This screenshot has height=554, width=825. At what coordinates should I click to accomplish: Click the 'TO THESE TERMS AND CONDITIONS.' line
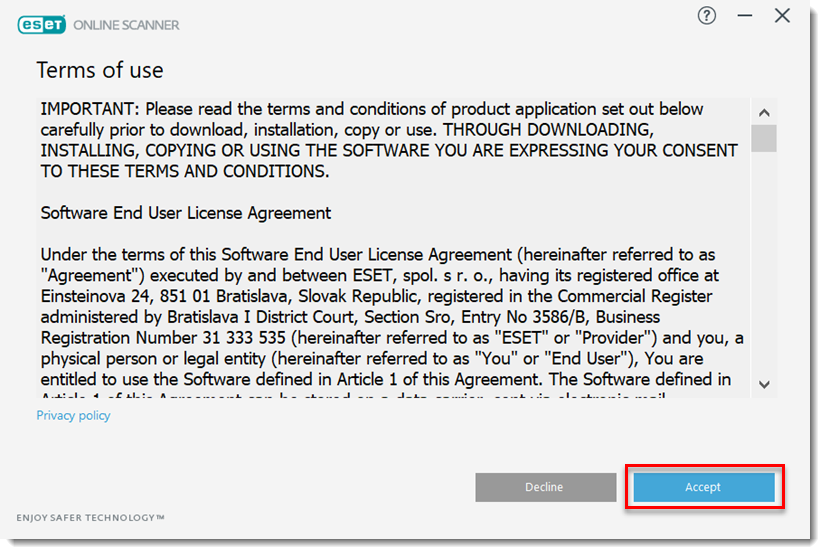(185, 172)
